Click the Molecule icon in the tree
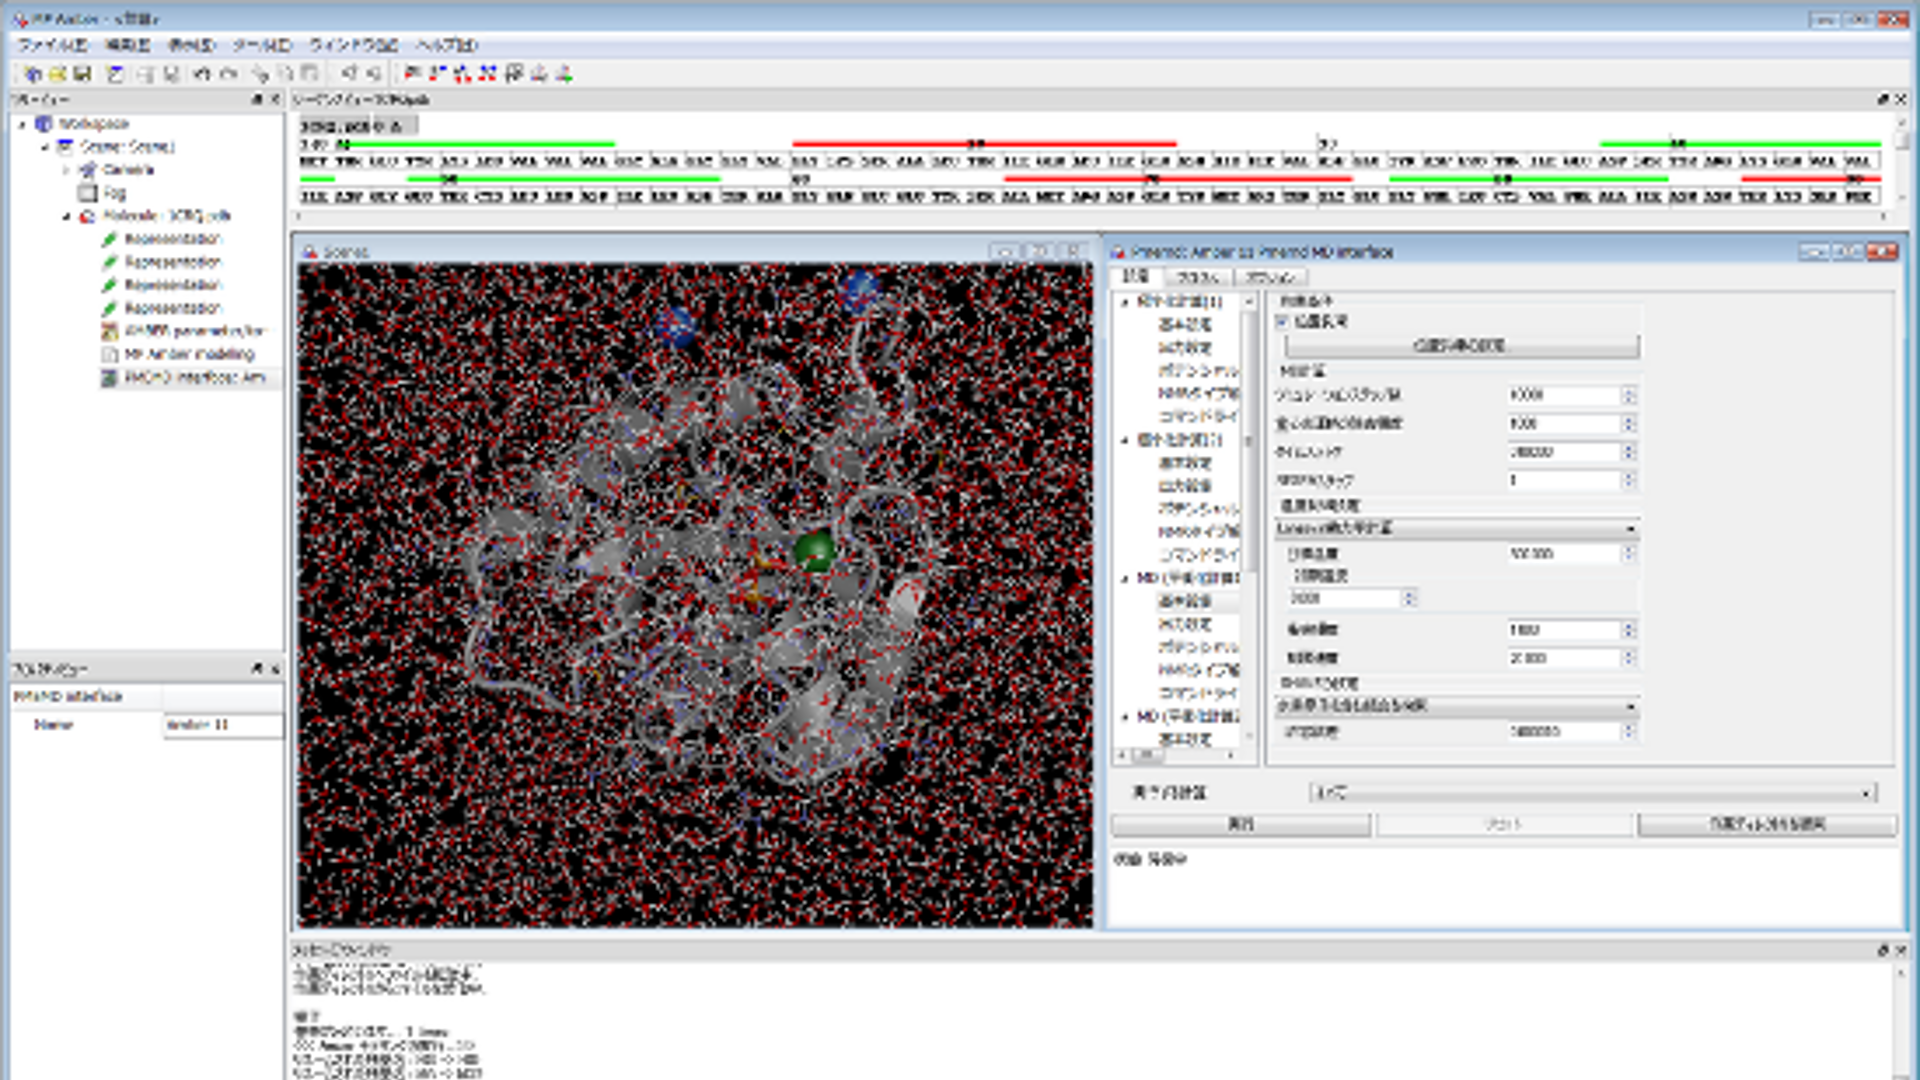1920x1080 pixels. click(88, 215)
